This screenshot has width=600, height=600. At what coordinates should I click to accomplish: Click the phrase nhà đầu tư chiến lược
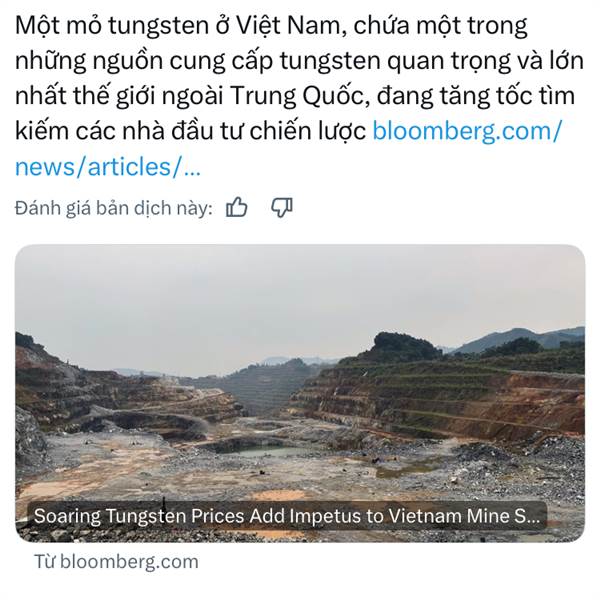[x=244, y=131]
